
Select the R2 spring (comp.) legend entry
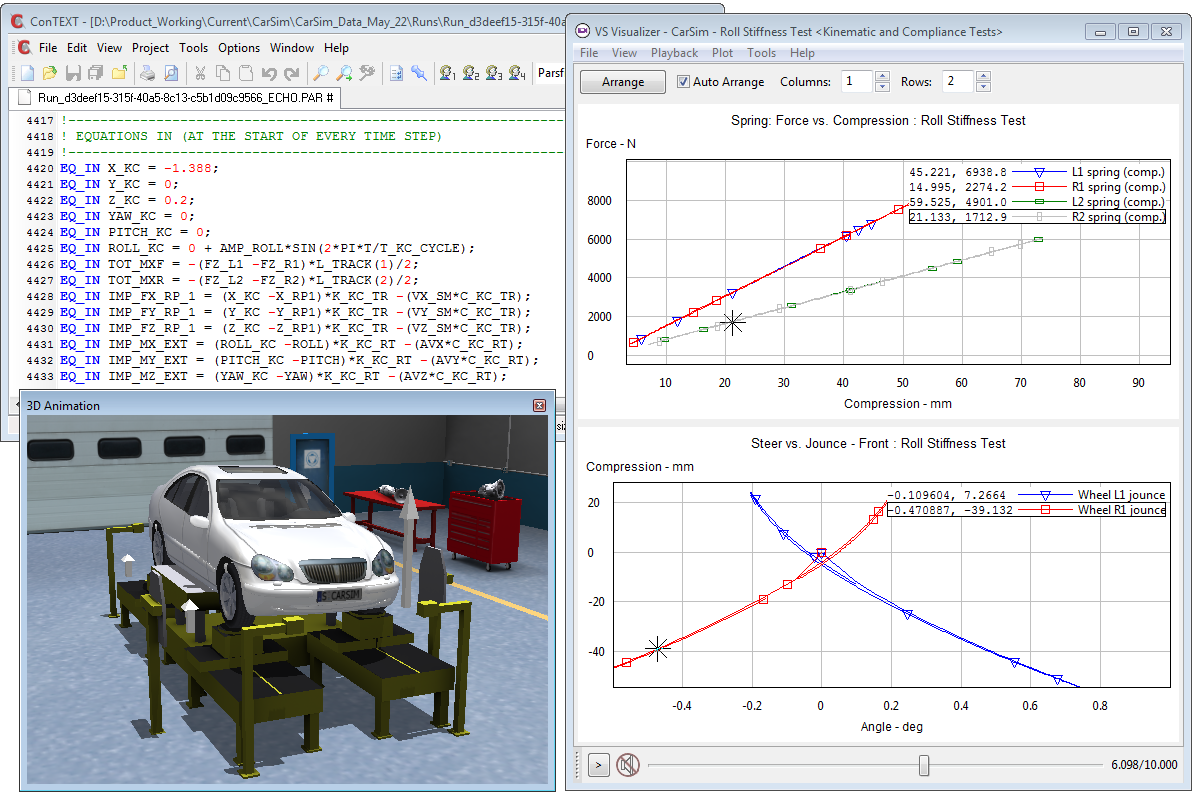tap(1037, 217)
